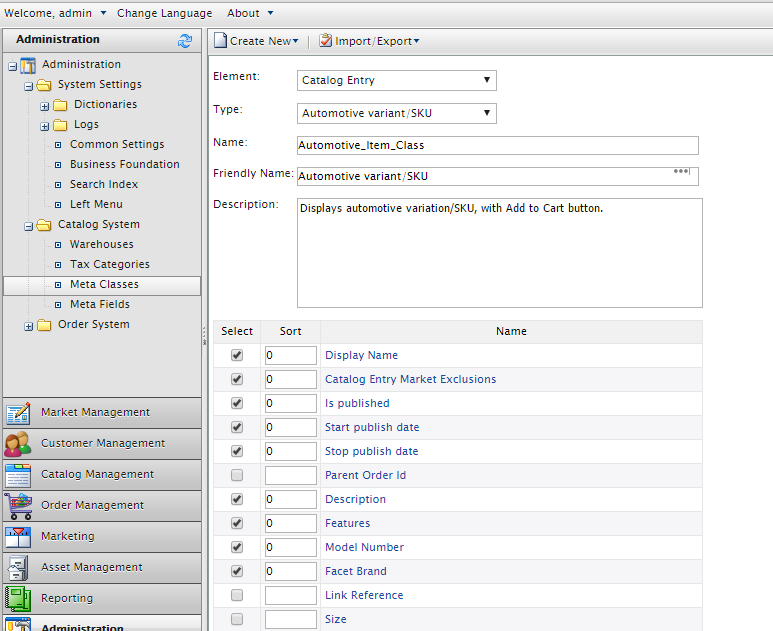This screenshot has height=631, width=773.
Task: Open the Element dropdown showing Catalog Entry
Action: [x=397, y=81]
